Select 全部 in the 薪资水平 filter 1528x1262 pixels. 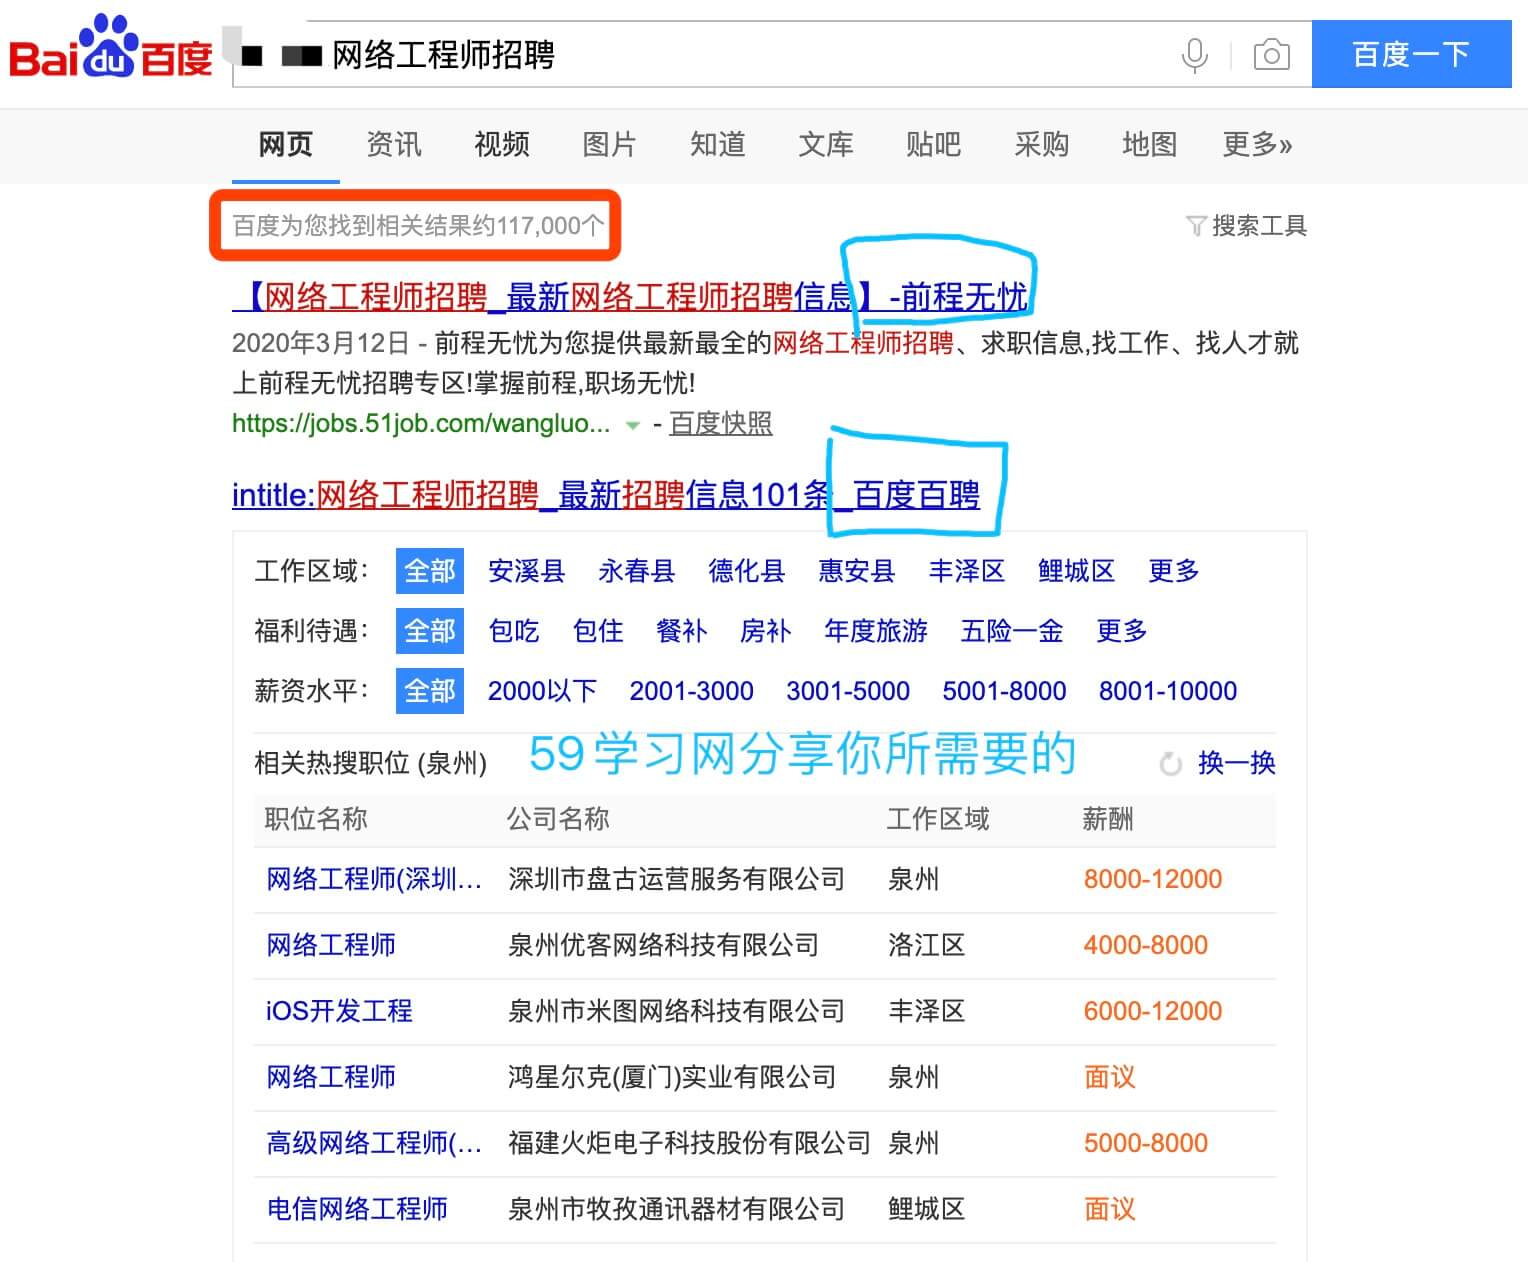pyautogui.click(x=429, y=691)
